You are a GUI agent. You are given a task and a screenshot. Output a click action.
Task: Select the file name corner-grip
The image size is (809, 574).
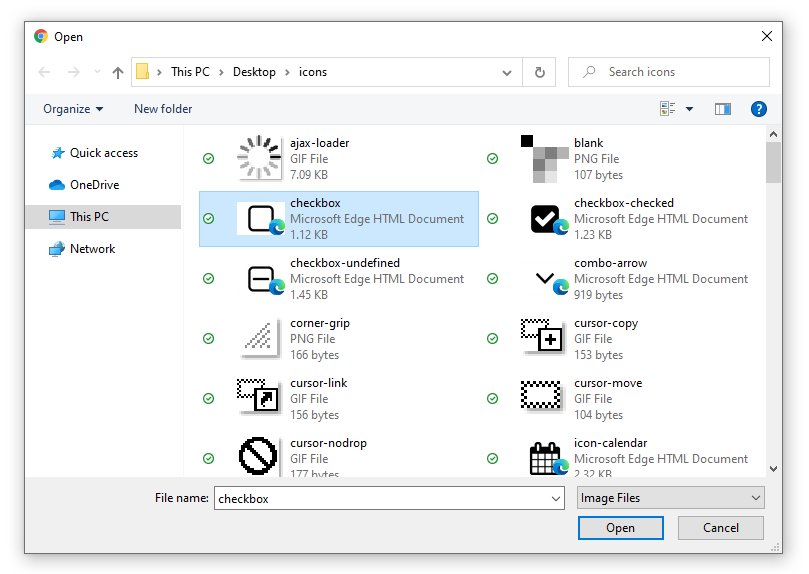(x=320, y=323)
